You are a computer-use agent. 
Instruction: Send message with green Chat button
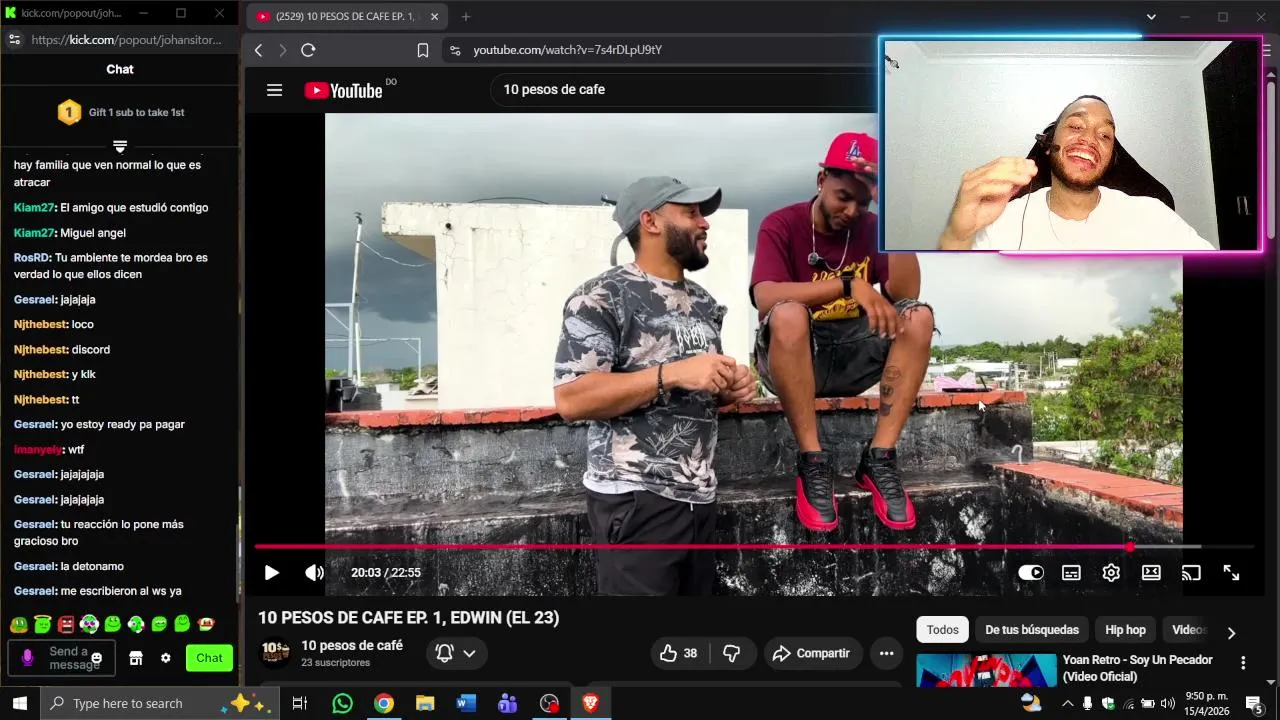click(209, 658)
